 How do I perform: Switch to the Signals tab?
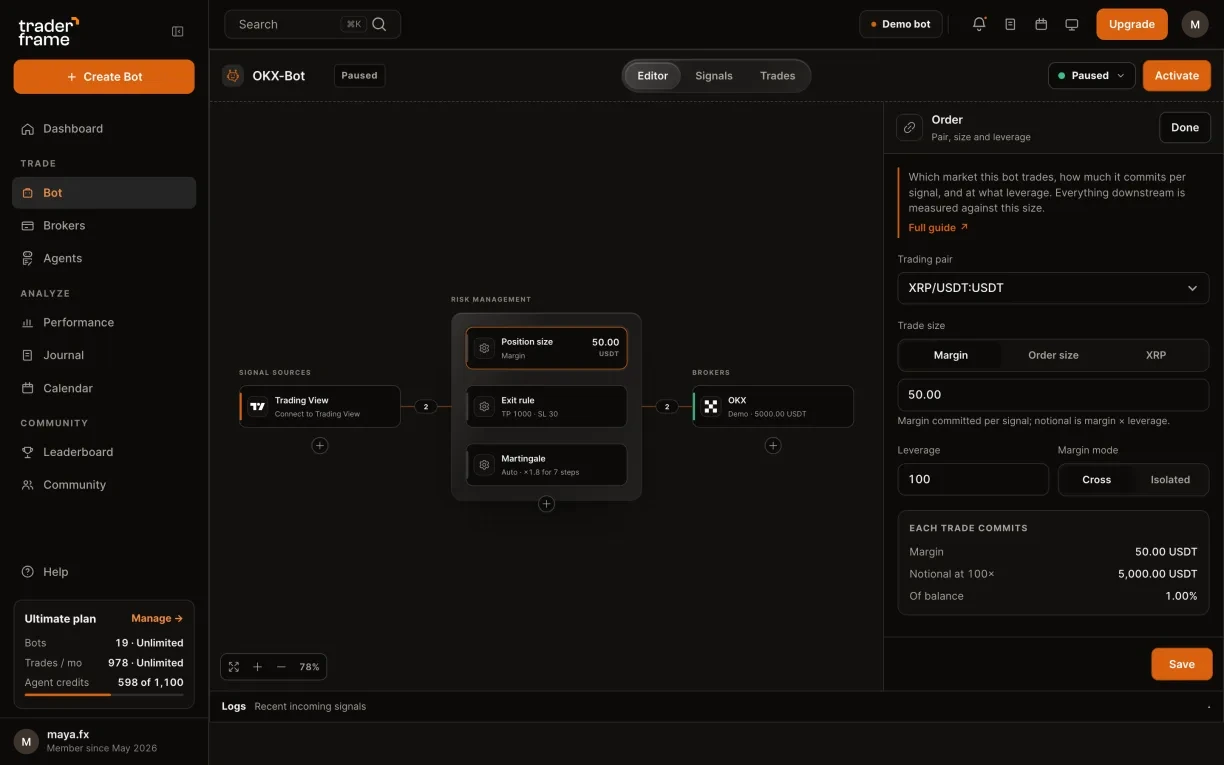tap(714, 76)
